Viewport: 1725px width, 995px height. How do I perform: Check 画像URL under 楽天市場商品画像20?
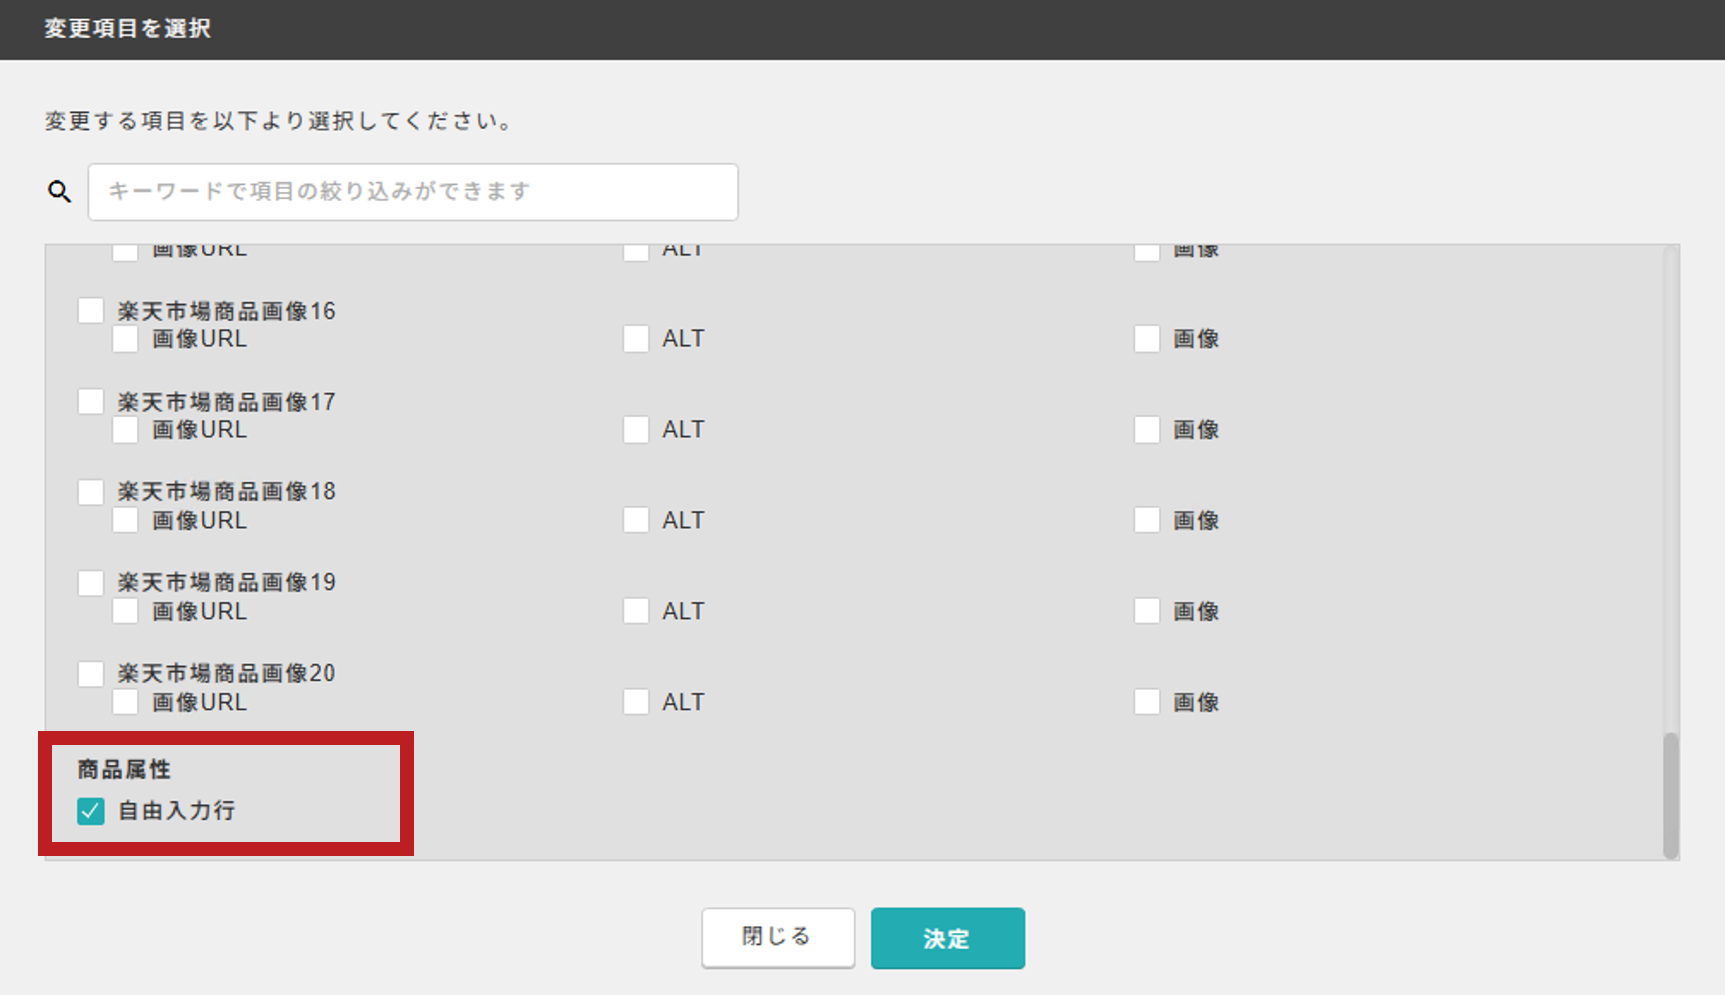pyautogui.click(x=125, y=702)
